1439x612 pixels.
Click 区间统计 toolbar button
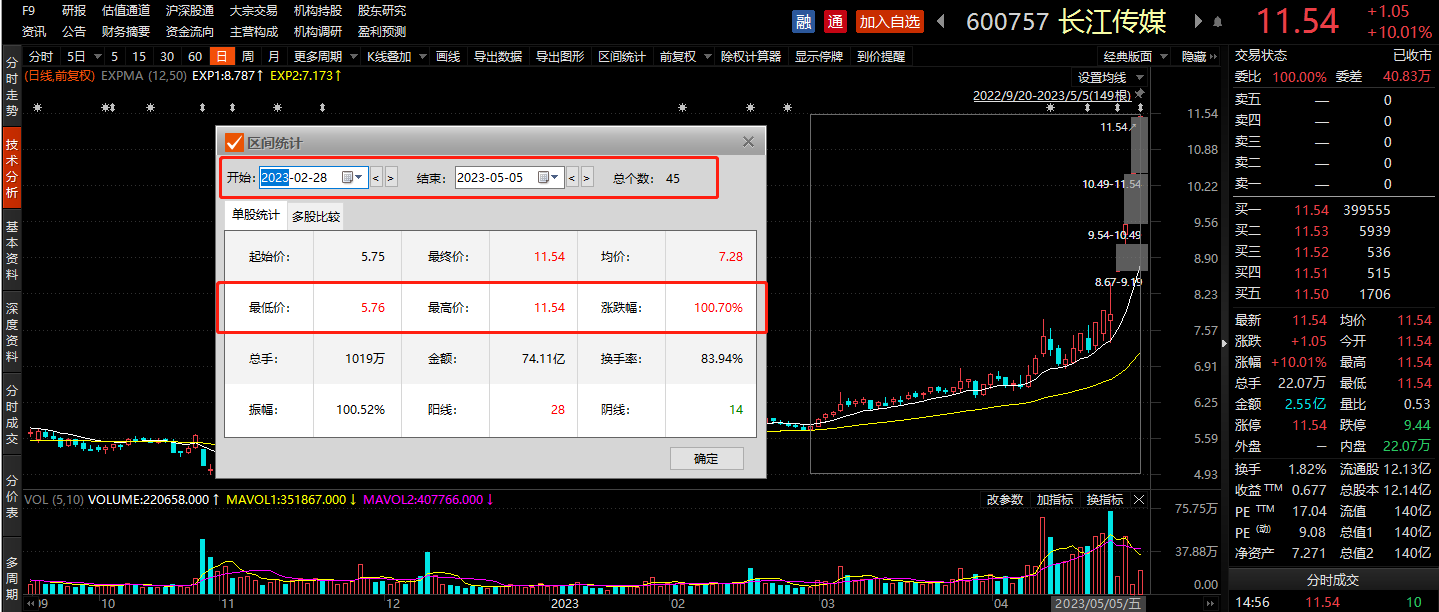point(622,57)
